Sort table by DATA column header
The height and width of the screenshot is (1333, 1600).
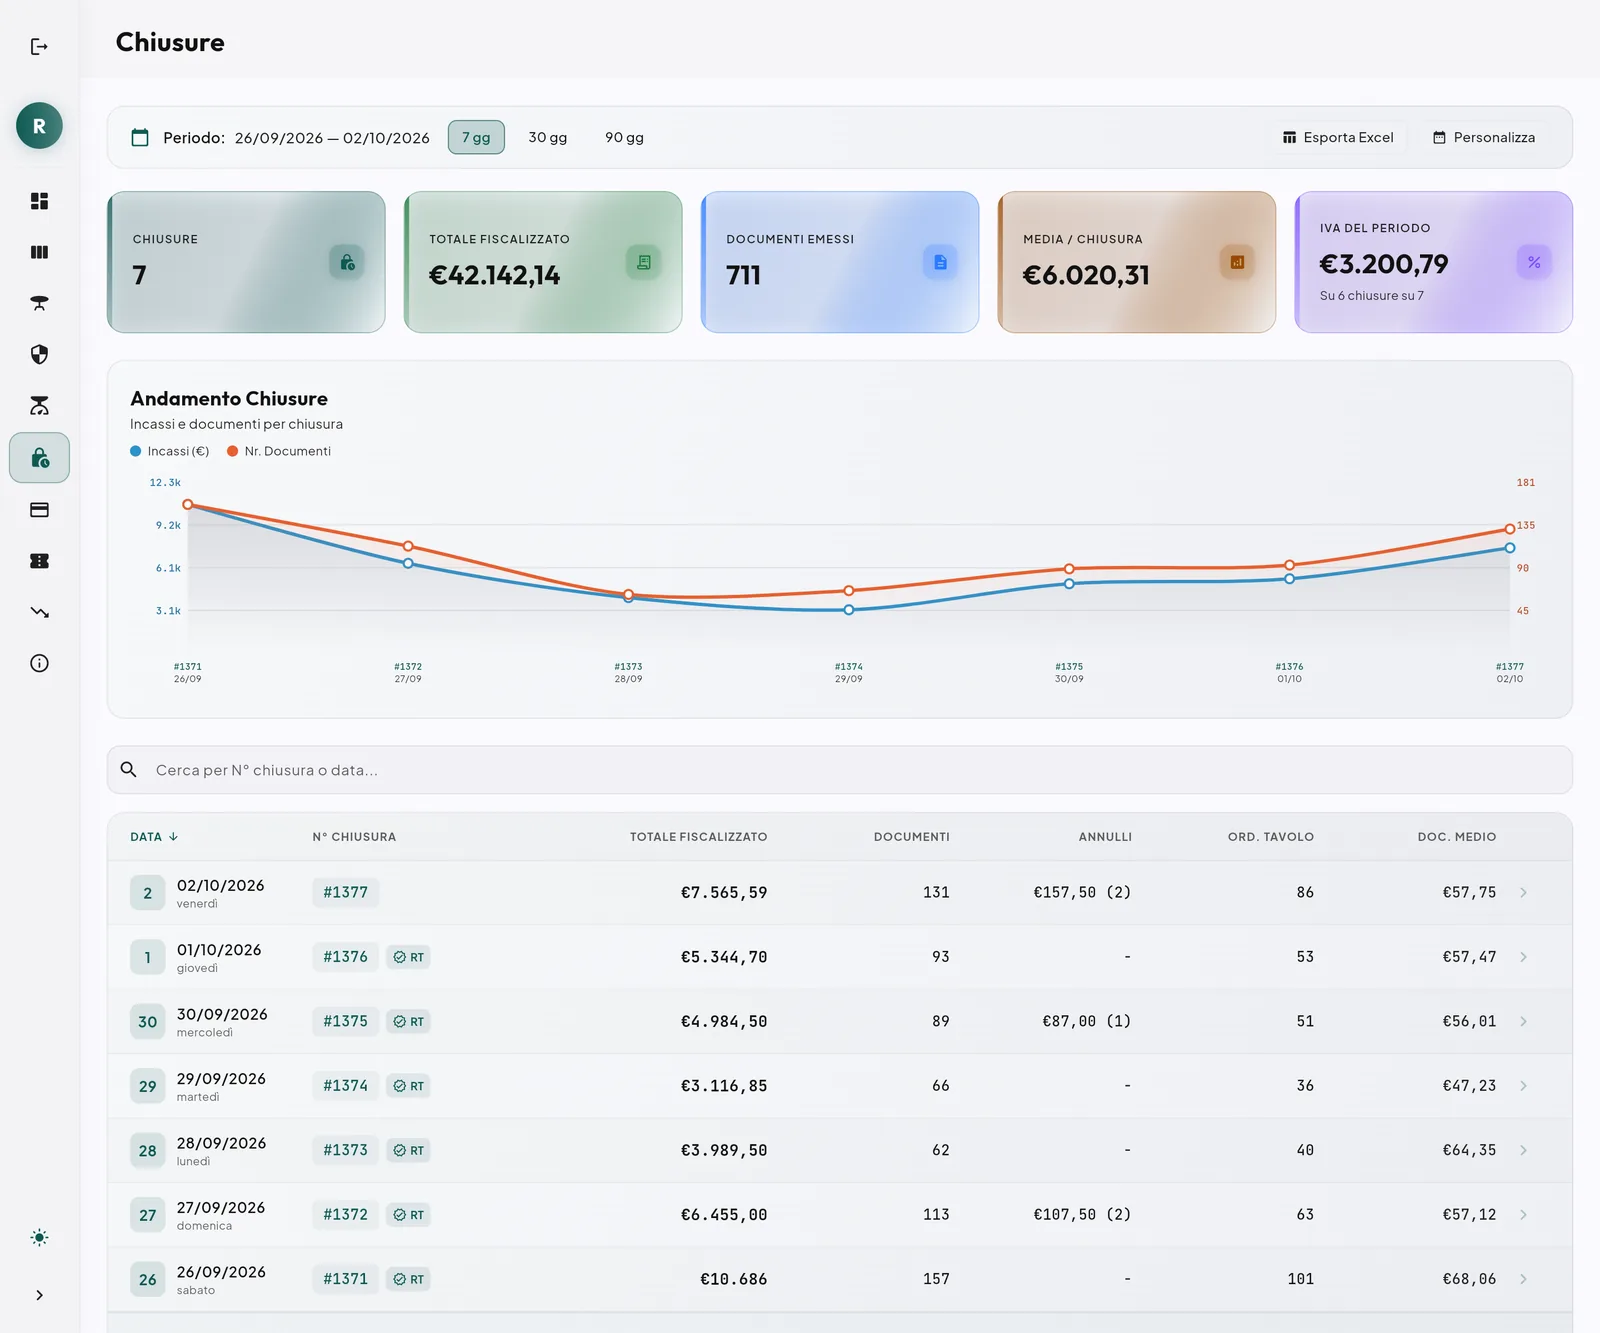tap(154, 837)
